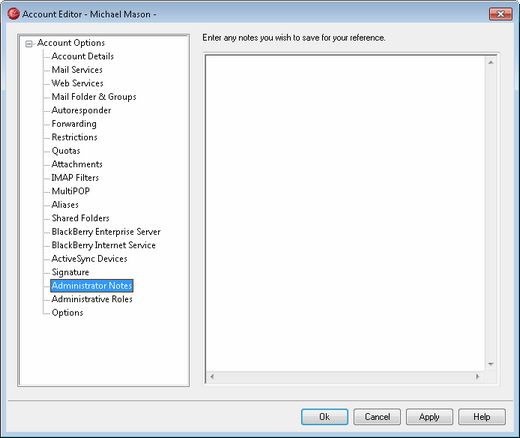Open Help for this dialog
The height and width of the screenshot is (438, 520).
pyautogui.click(x=482, y=417)
